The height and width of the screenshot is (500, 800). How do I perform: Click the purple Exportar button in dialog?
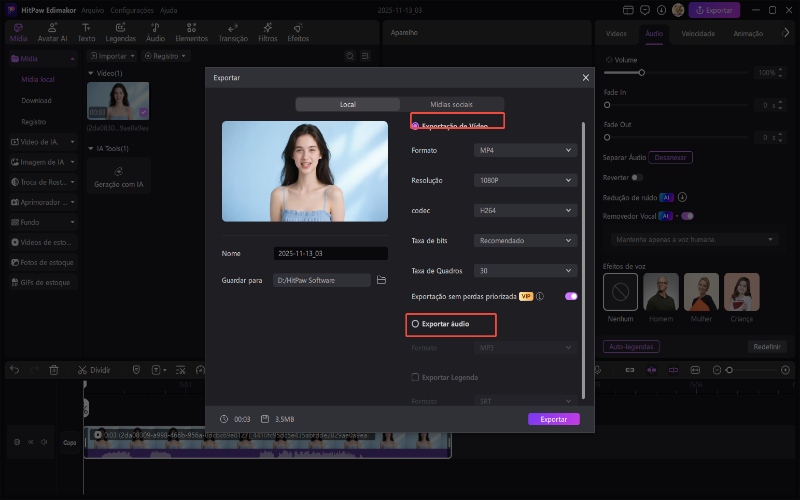coord(553,419)
